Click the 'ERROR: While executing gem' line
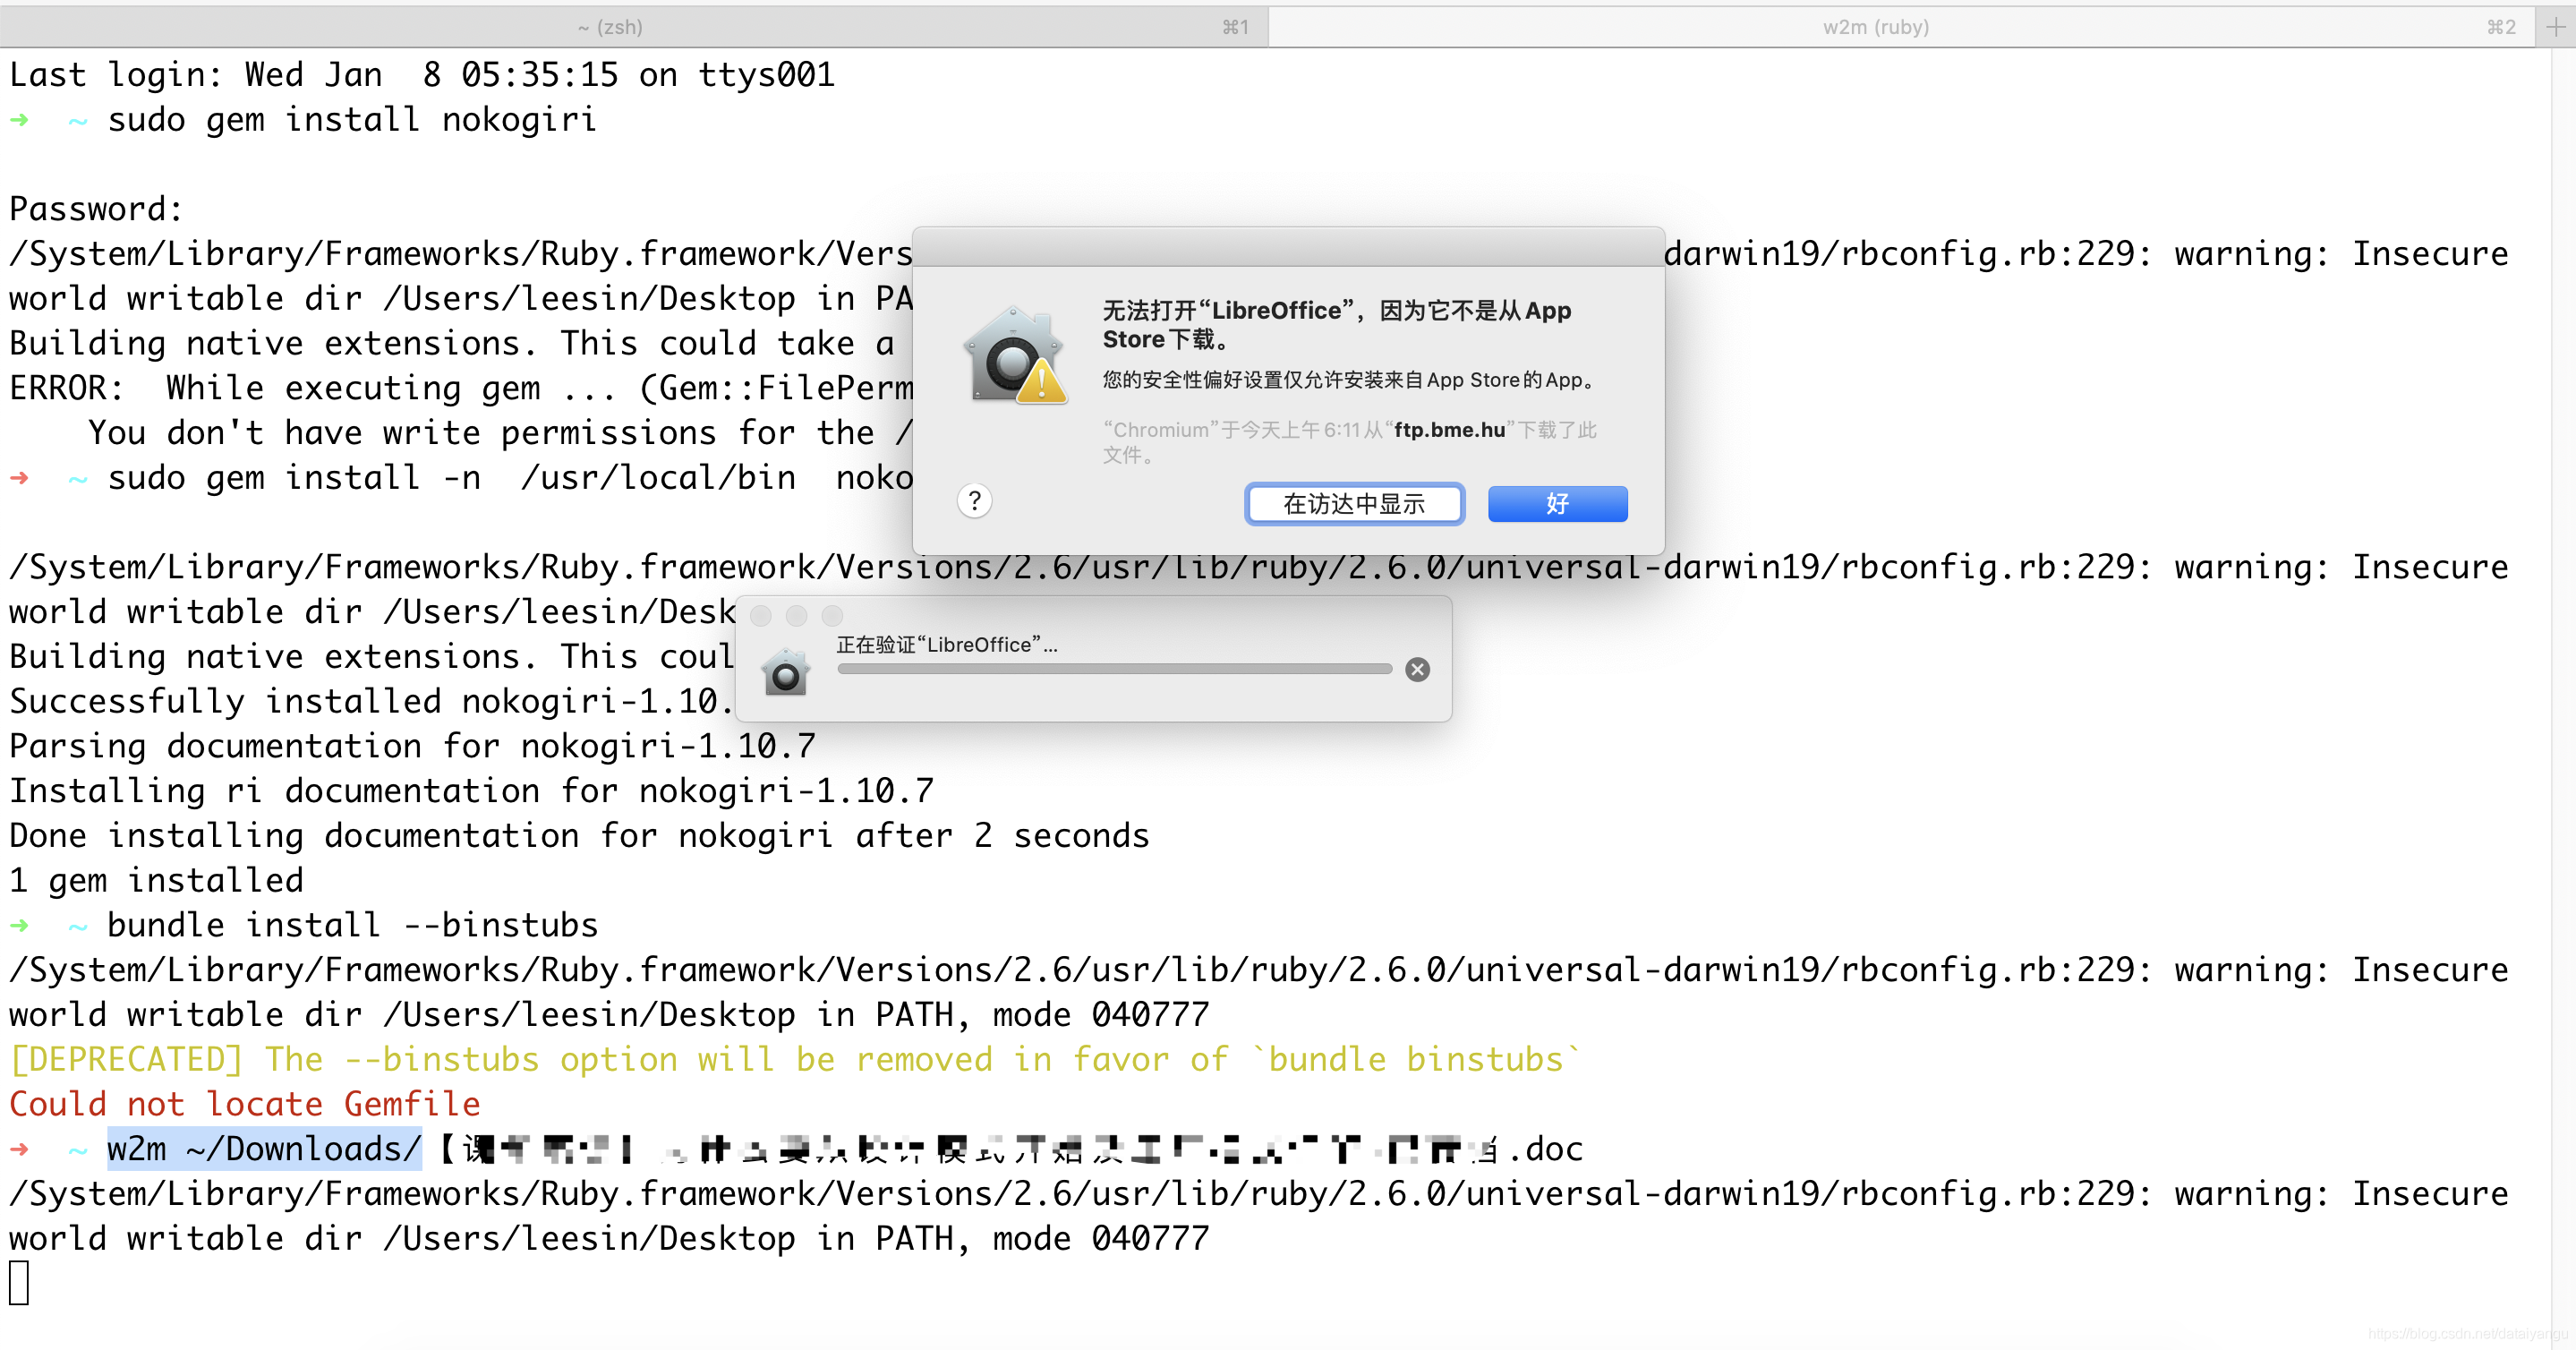The width and height of the screenshot is (2576, 1350). 460,388
